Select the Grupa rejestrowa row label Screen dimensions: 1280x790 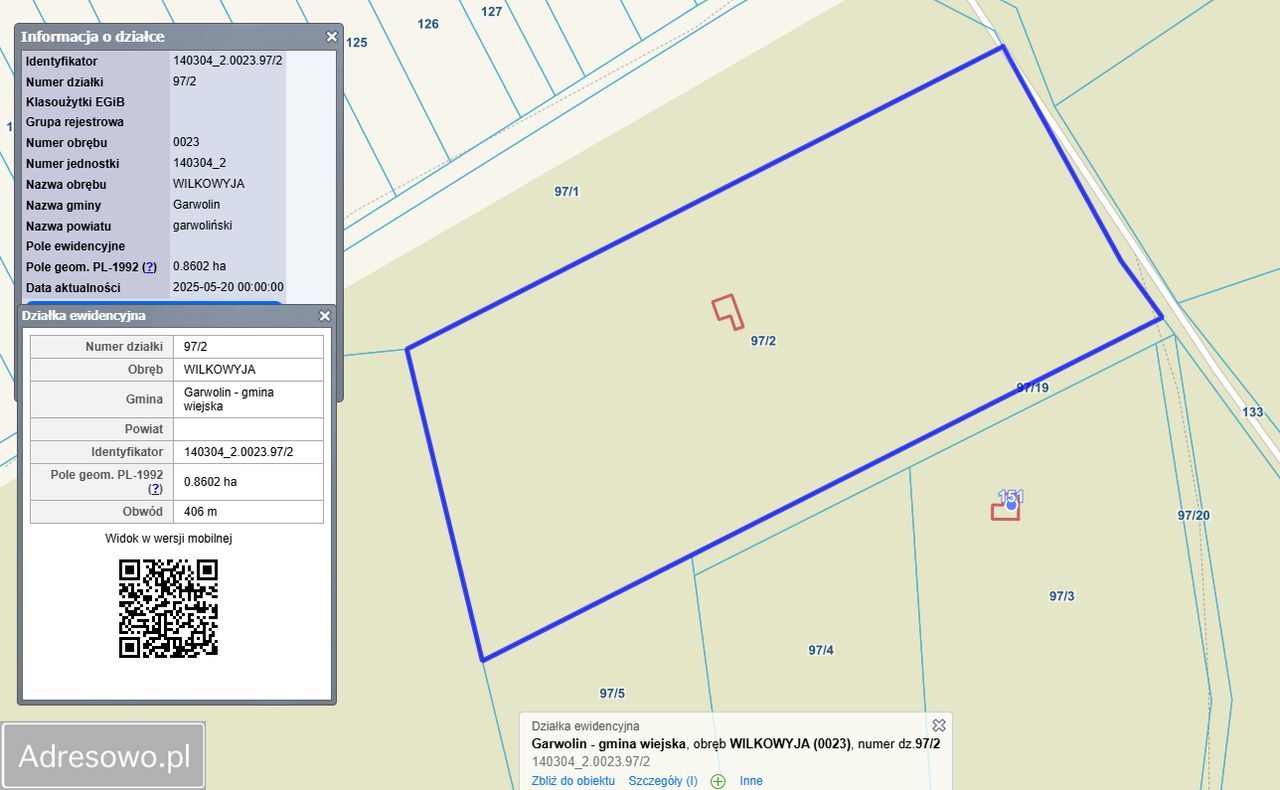coord(75,122)
